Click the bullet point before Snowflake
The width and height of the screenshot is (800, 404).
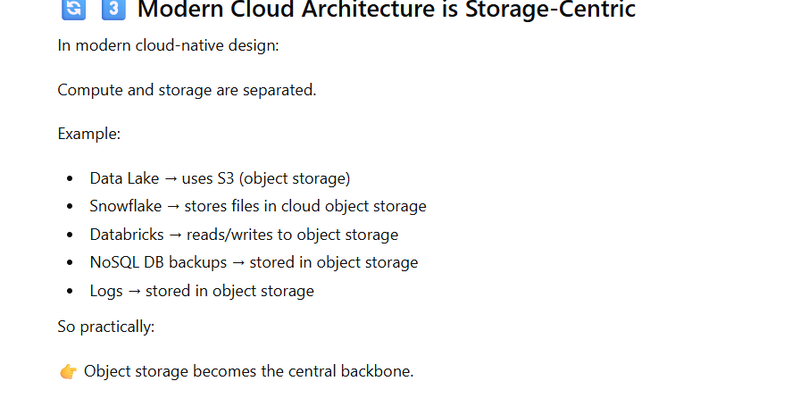click(x=69, y=207)
